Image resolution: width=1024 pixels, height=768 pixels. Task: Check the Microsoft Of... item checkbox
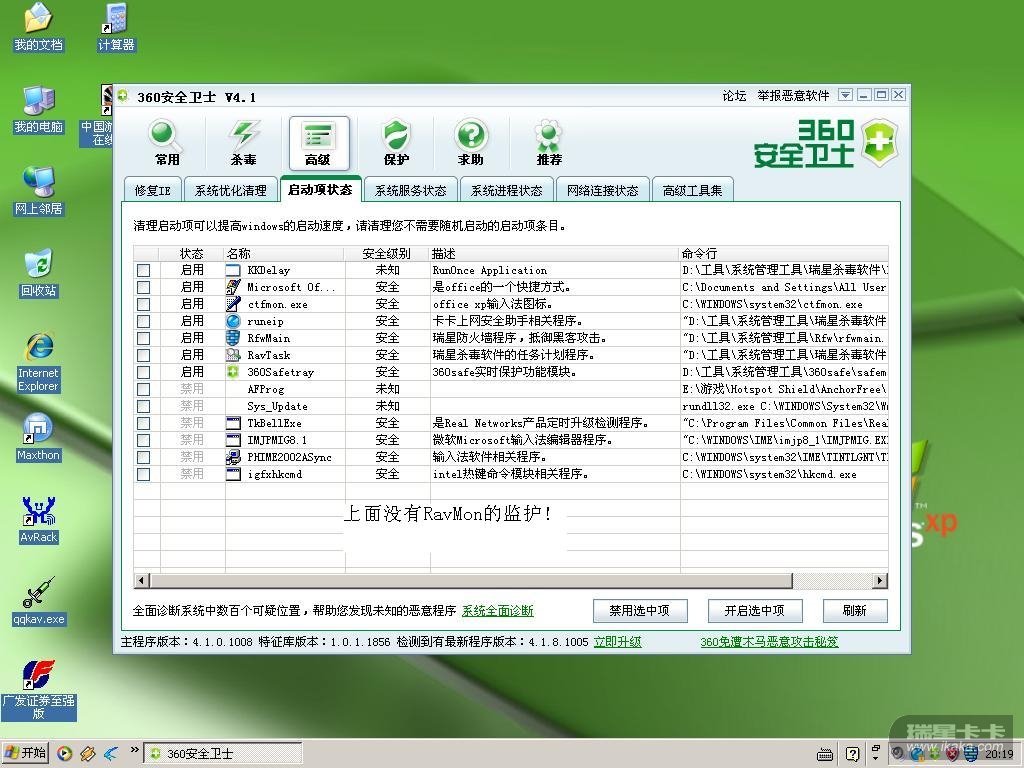tap(144, 287)
